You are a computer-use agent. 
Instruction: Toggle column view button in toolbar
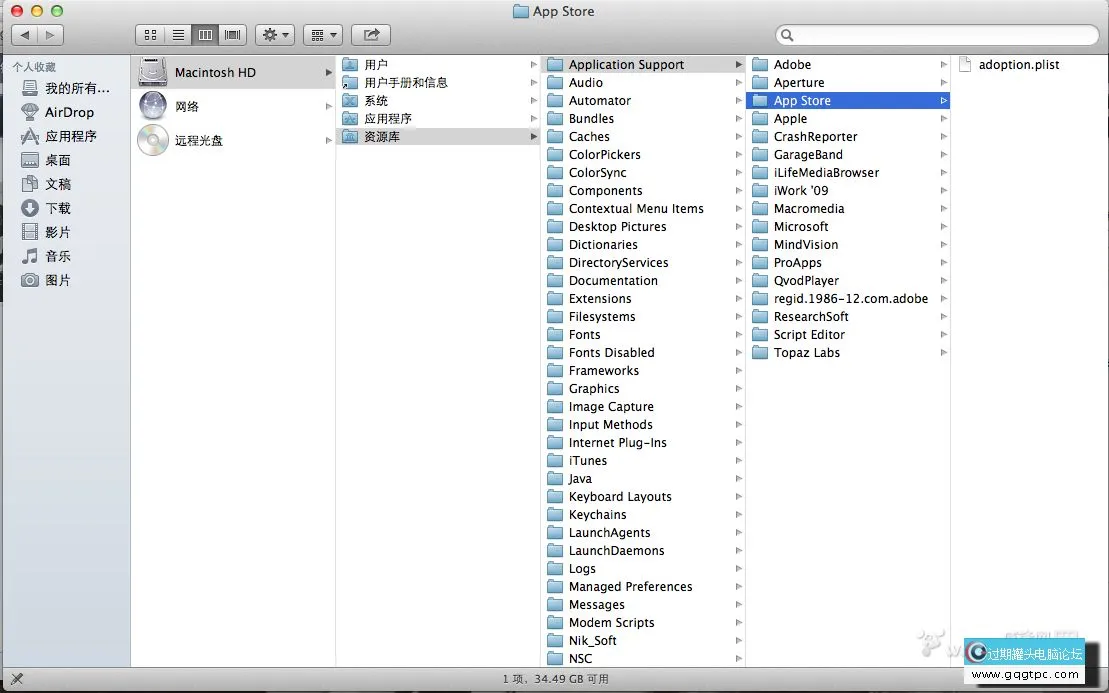[205, 35]
